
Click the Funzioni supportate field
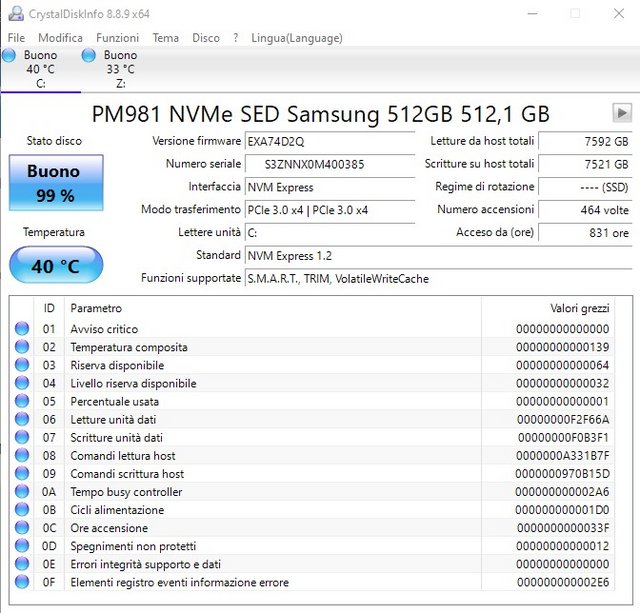[438, 279]
